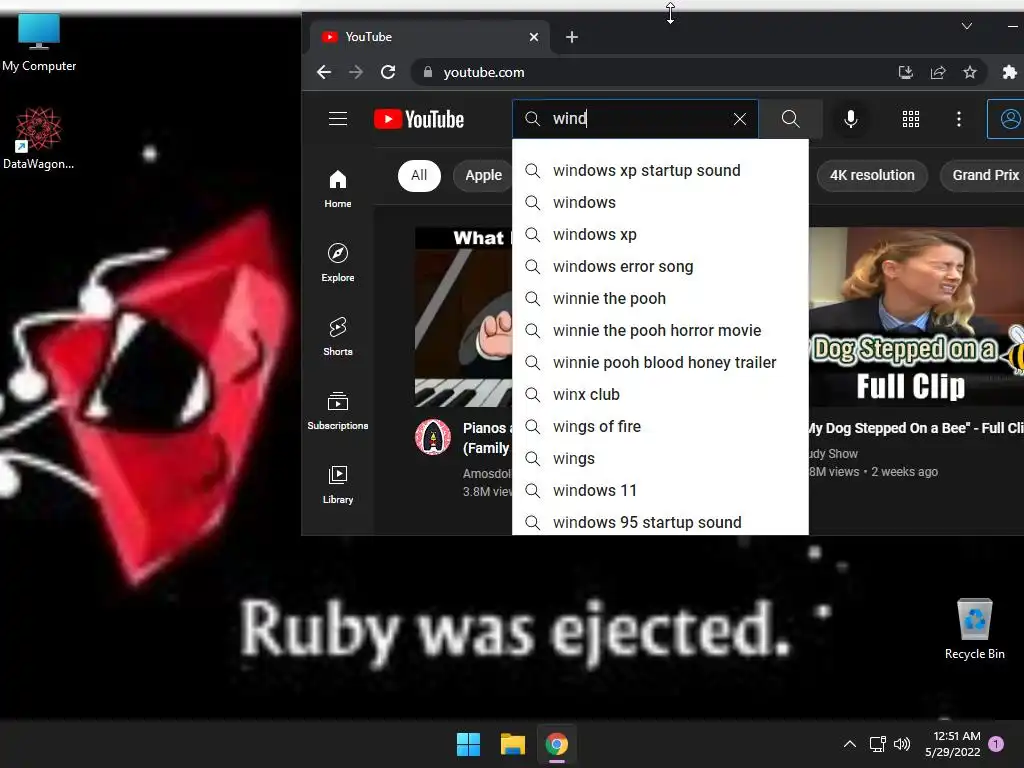The width and height of the screenshot is (1024, 768).
Task: Open volume control tray icon
Action: click(x=902, y=744)
